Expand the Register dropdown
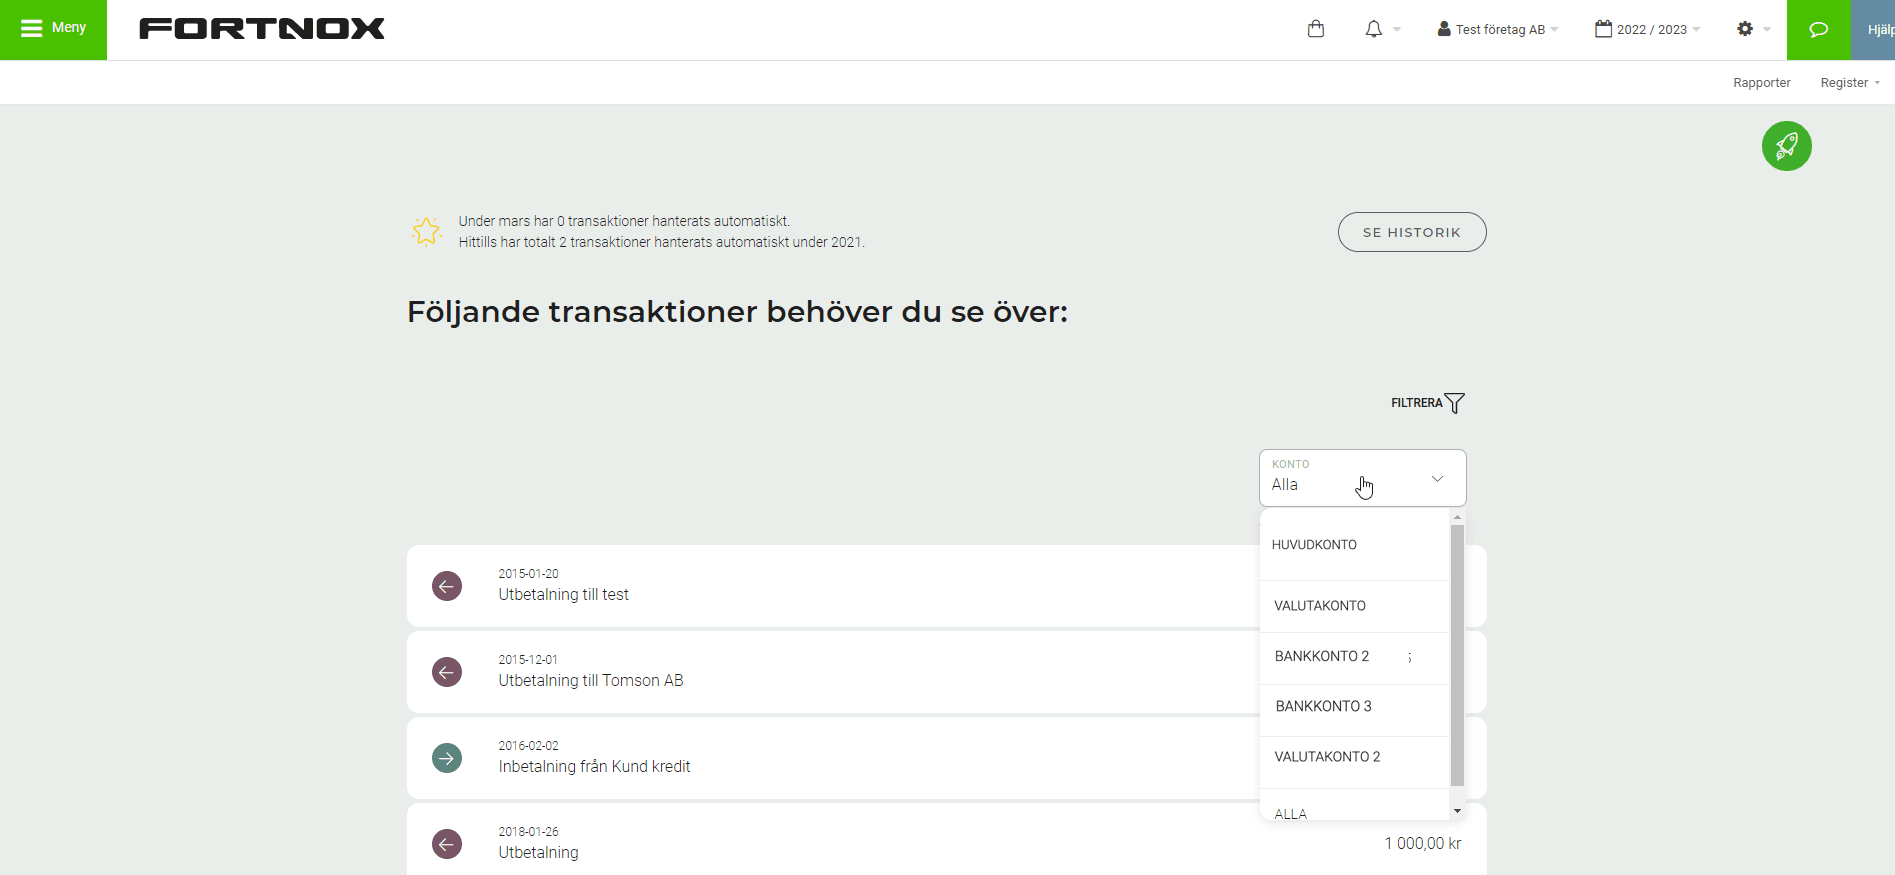 (1850, 83)
